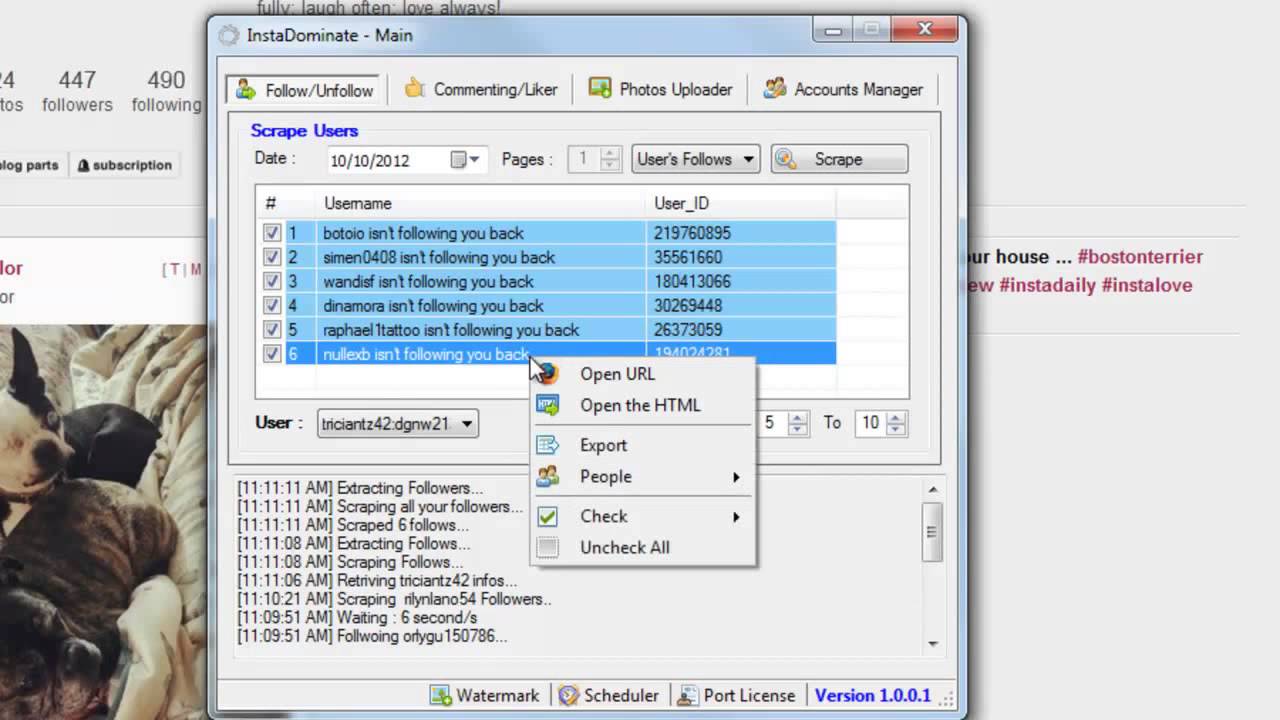This screenshot has width=1280, height=720.
Task: Click the 490 following count on webpage
Action: 166,91
